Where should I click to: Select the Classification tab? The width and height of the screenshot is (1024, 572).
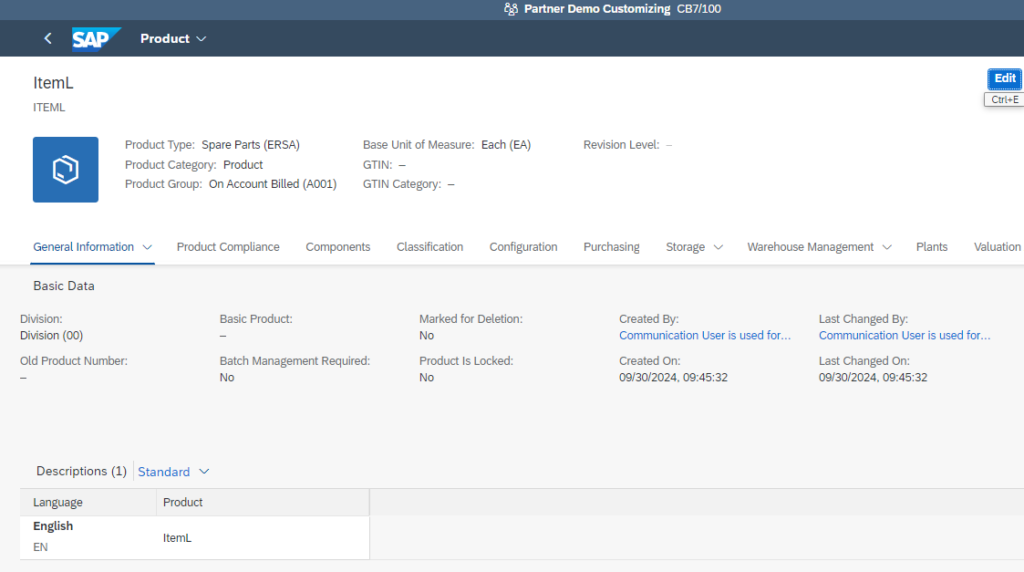point(430,247)
